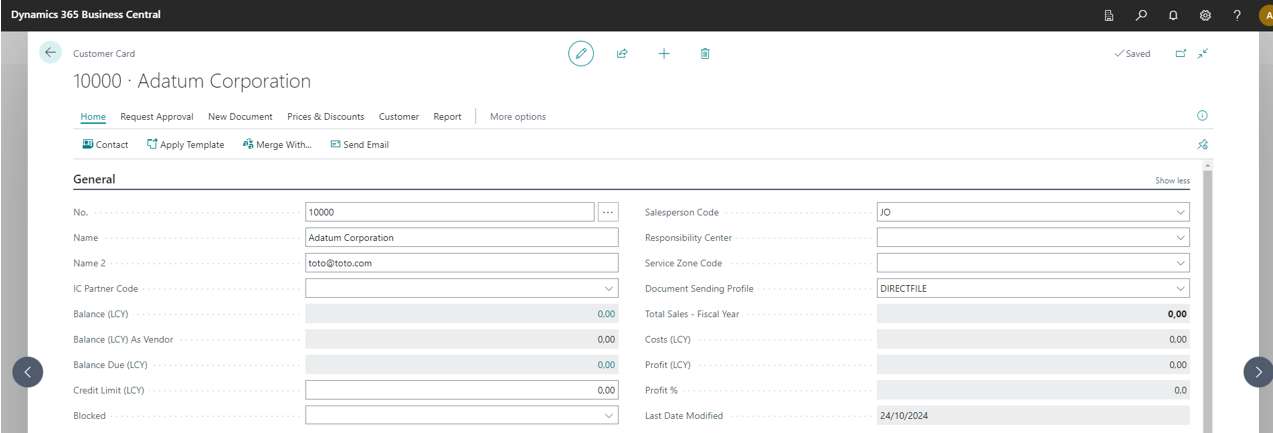
Task: Click the share icon in header
Action: 622,54
